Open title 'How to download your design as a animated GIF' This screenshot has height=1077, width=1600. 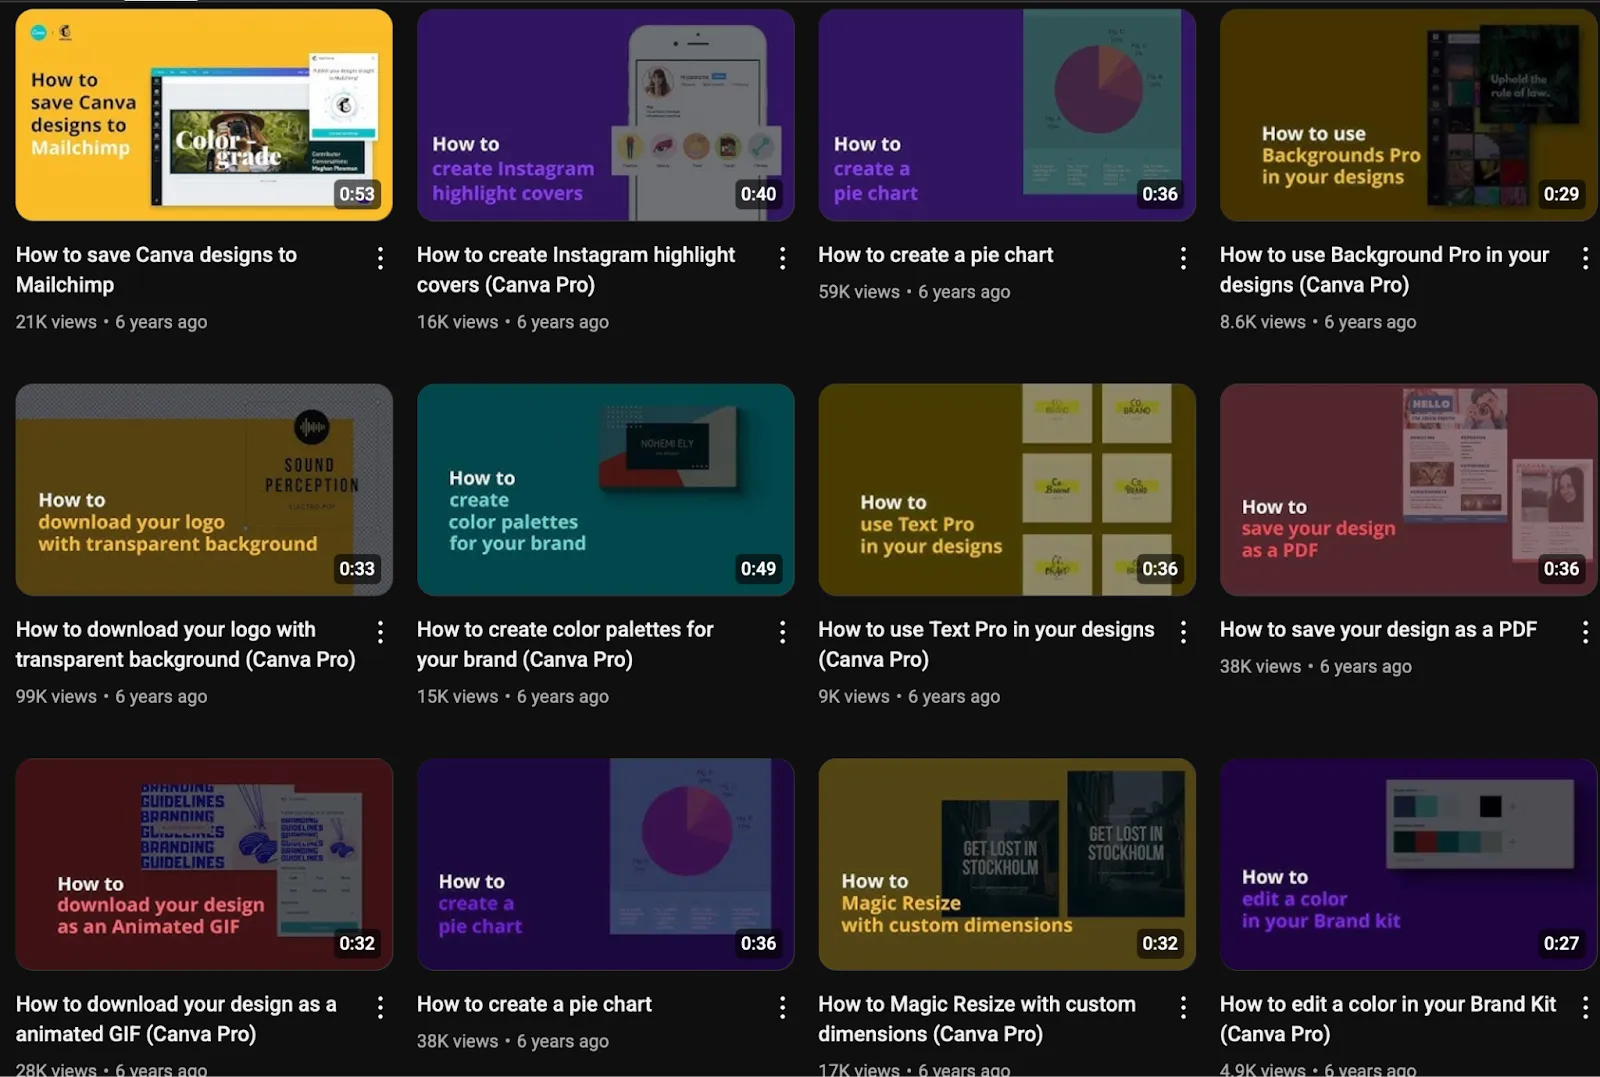coord(176,1019)
